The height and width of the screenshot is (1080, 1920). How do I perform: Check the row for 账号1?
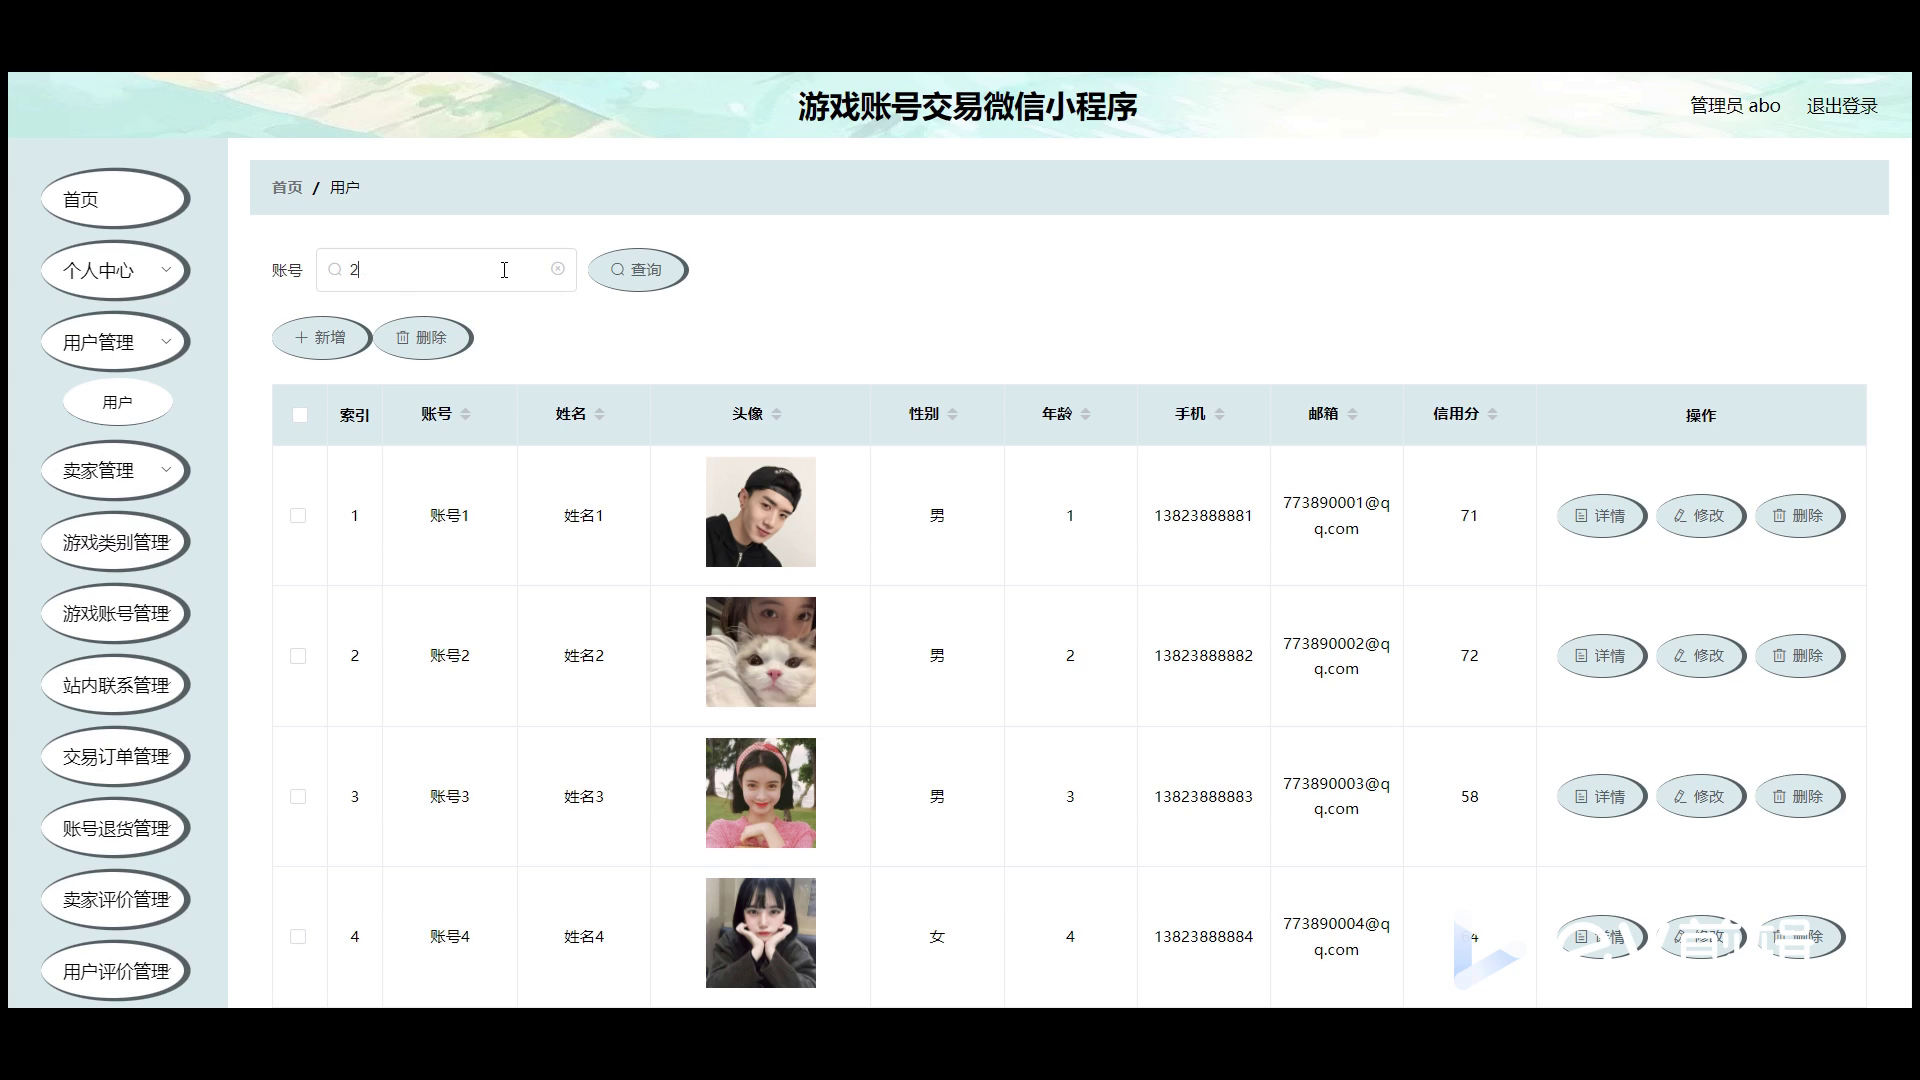[x=298, y=516]
